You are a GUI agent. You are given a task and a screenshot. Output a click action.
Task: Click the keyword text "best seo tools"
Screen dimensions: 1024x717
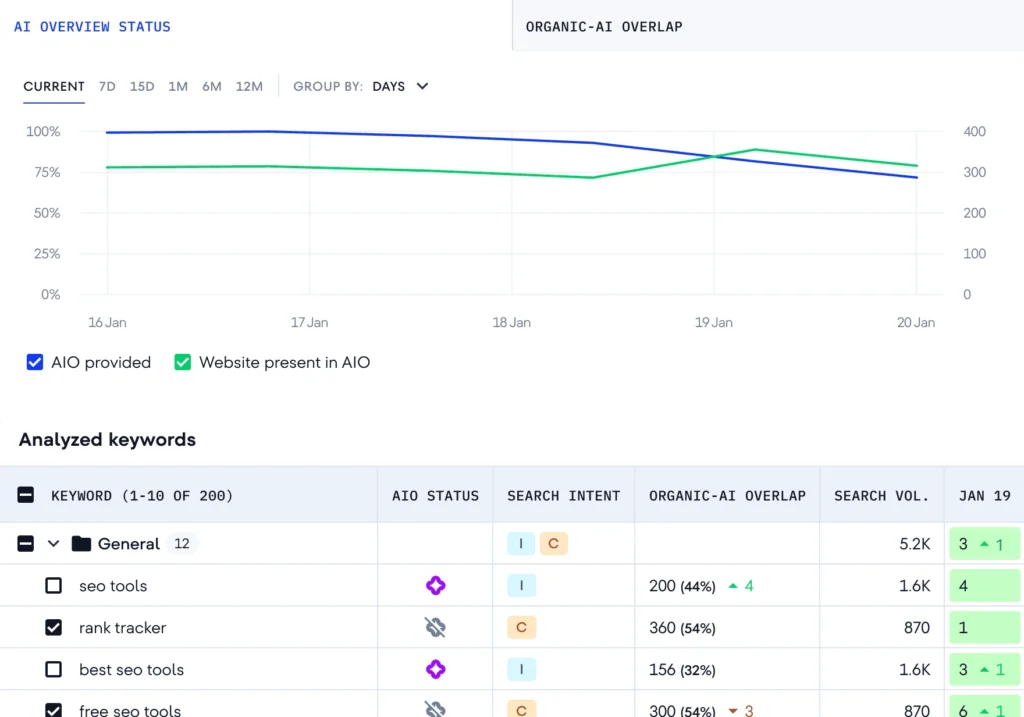[132, 669]
